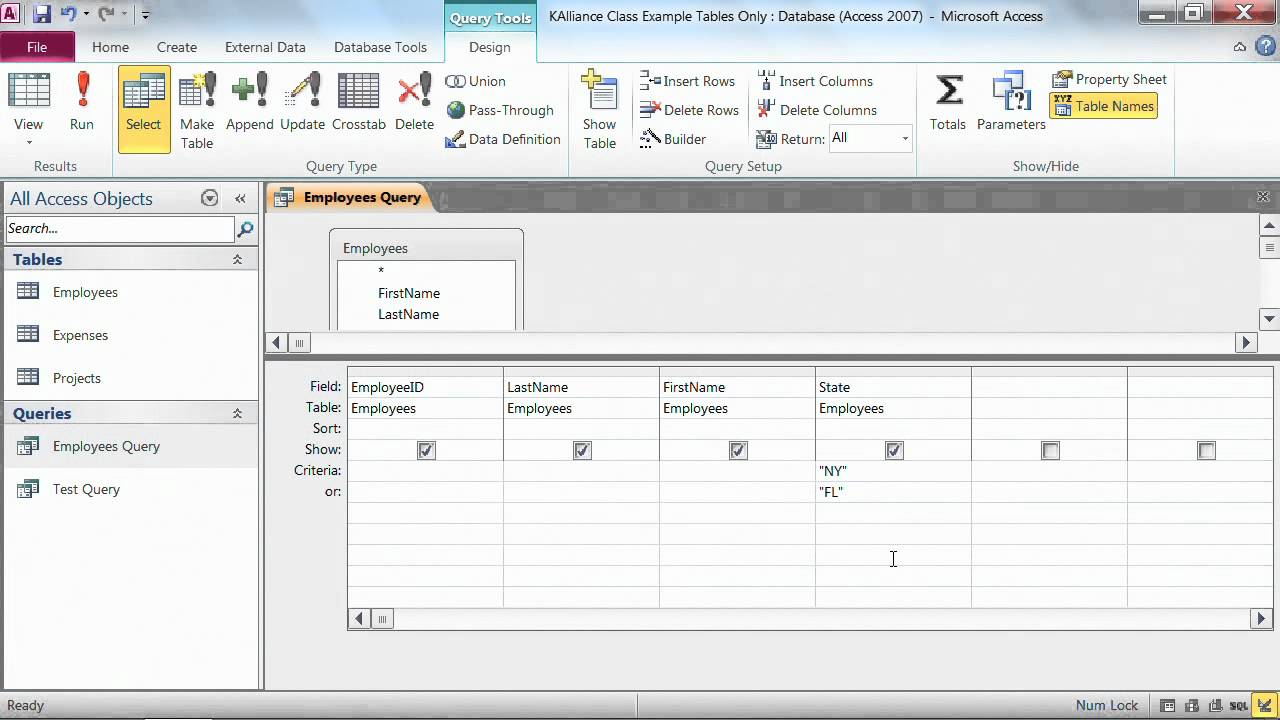
Task: Choose the Delete query type
Action: (x=414, y=103)
